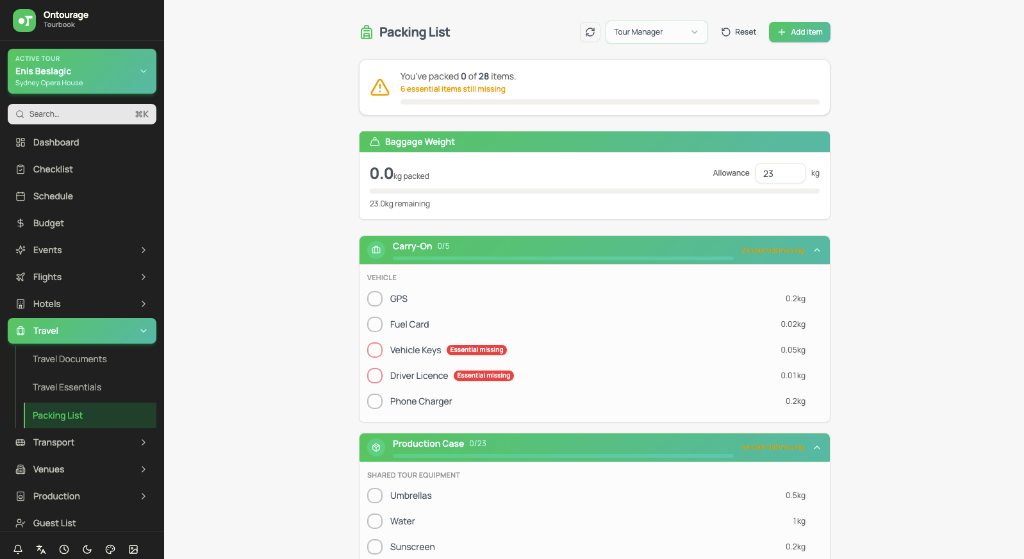Mark Phone Charger as packed
1024x559 pixels.
375,401
